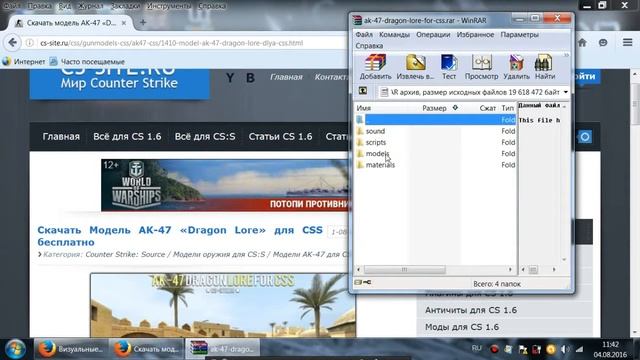Open the Журнал menu in Firefox
The width and height of the screenshot is (640, 360).
(90, 6)
